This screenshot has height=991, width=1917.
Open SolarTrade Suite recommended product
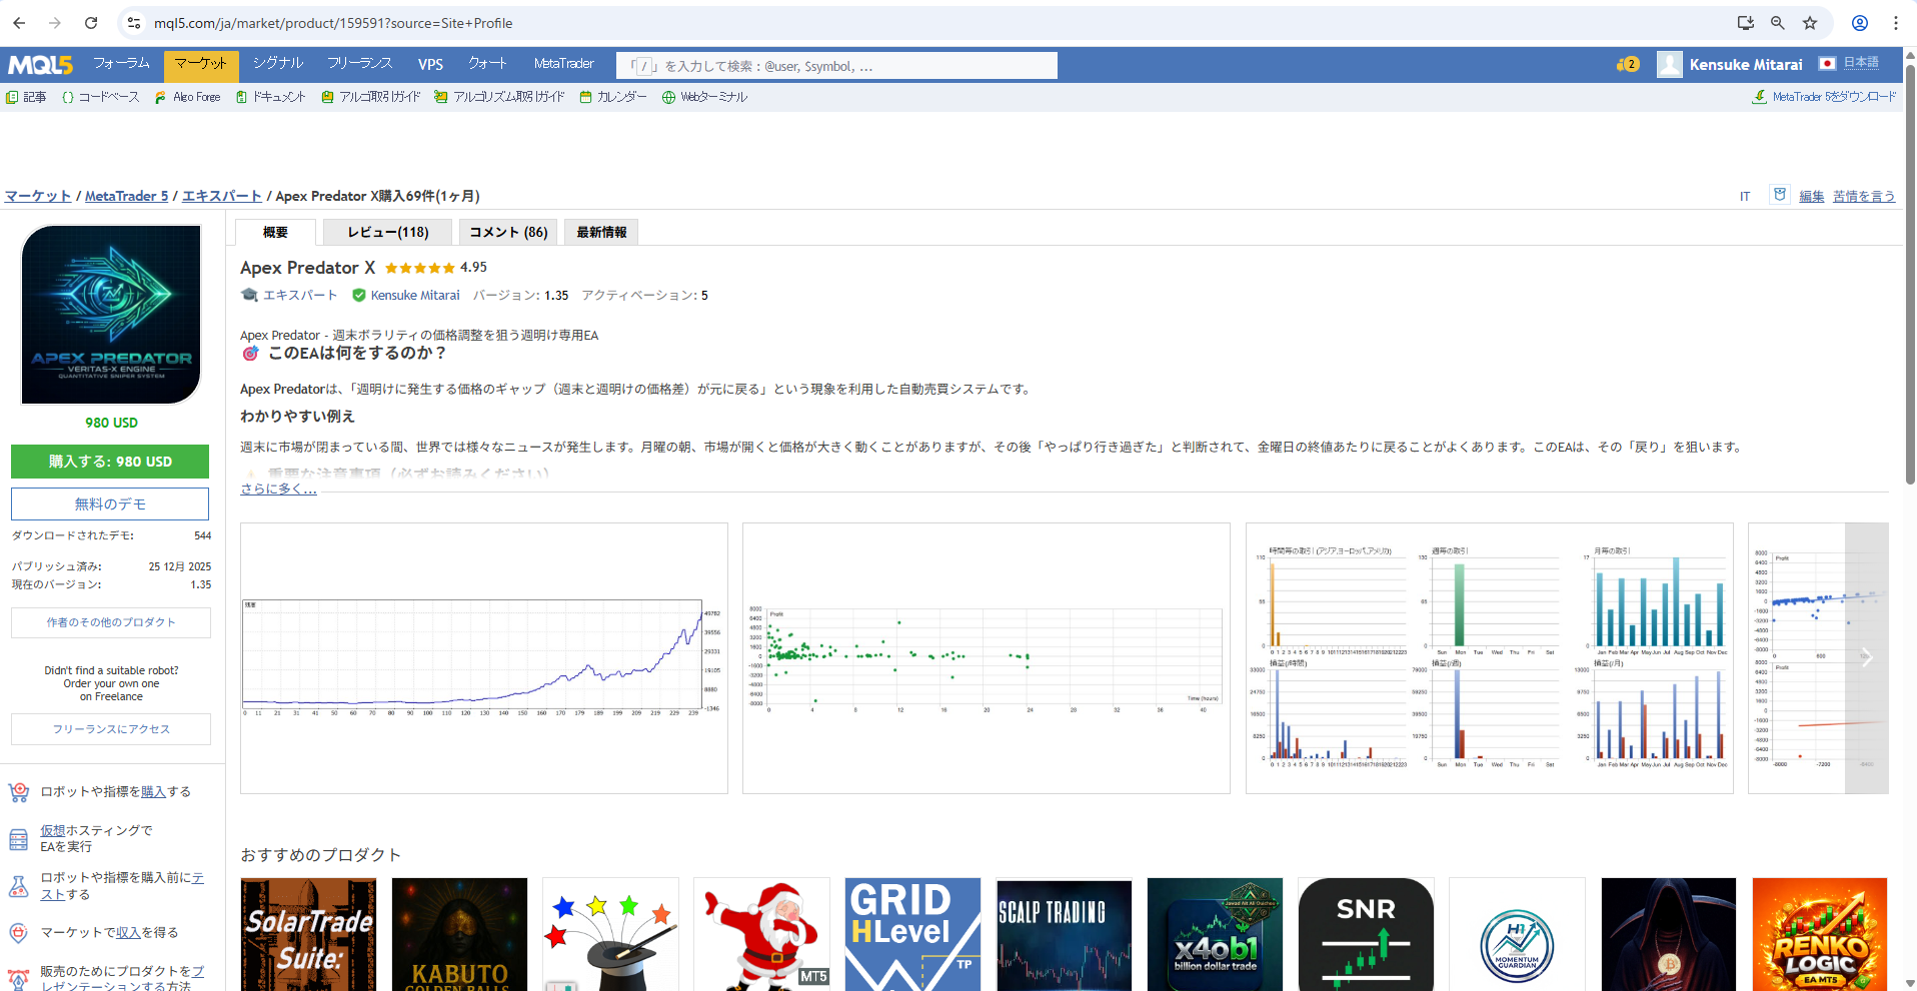coord(309,934)
